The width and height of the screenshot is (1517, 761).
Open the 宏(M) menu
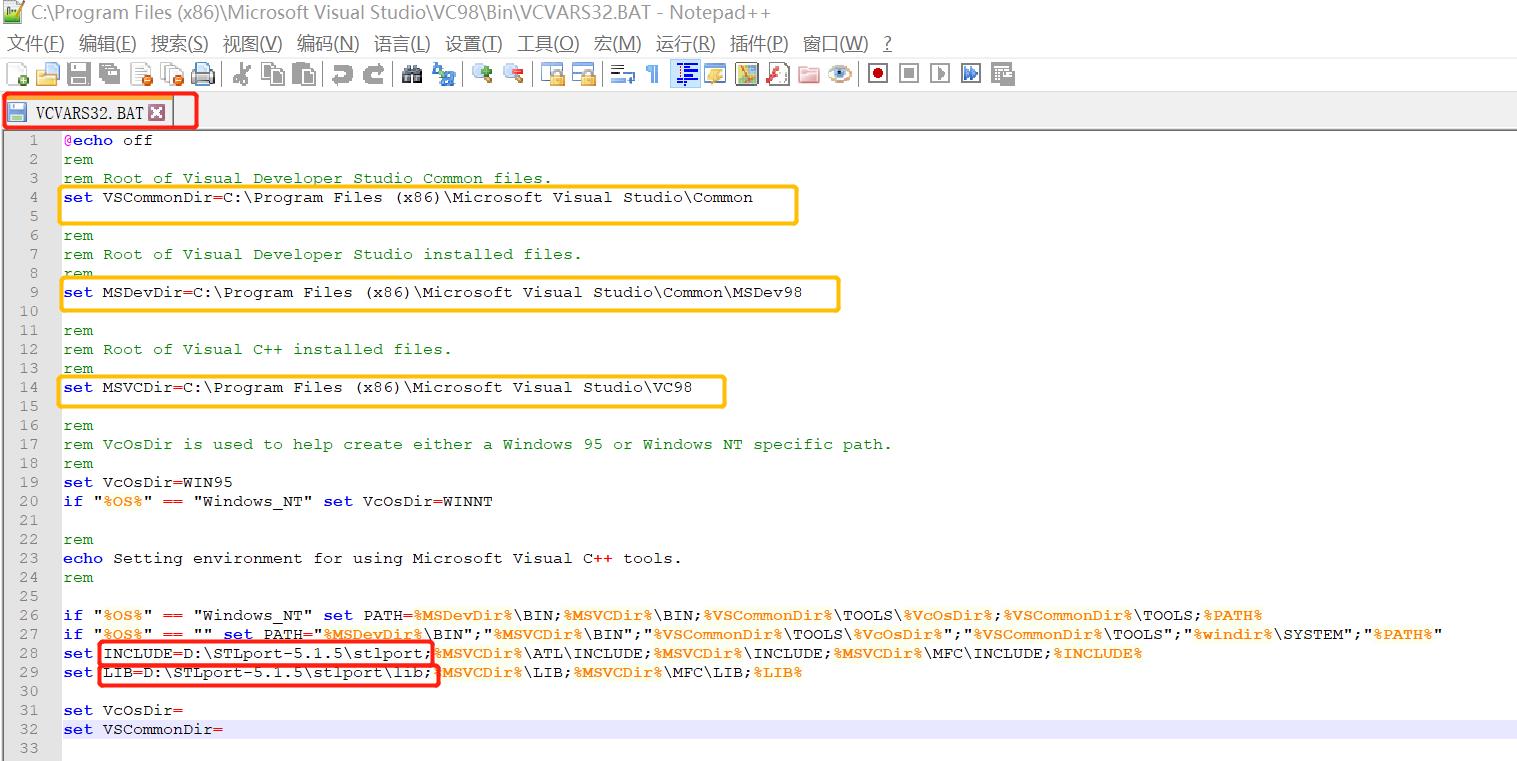point(617,44)
